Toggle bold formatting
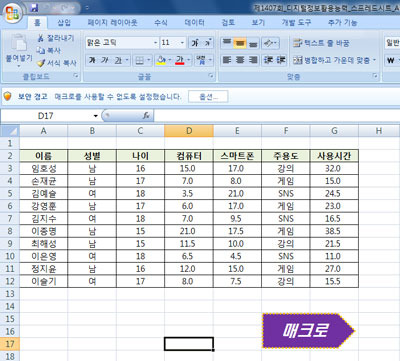400x361 pixels. pos(92,60)
